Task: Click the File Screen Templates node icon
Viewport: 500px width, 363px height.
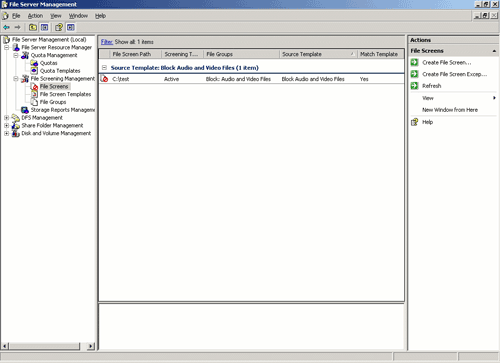Action: pos(34,94)
